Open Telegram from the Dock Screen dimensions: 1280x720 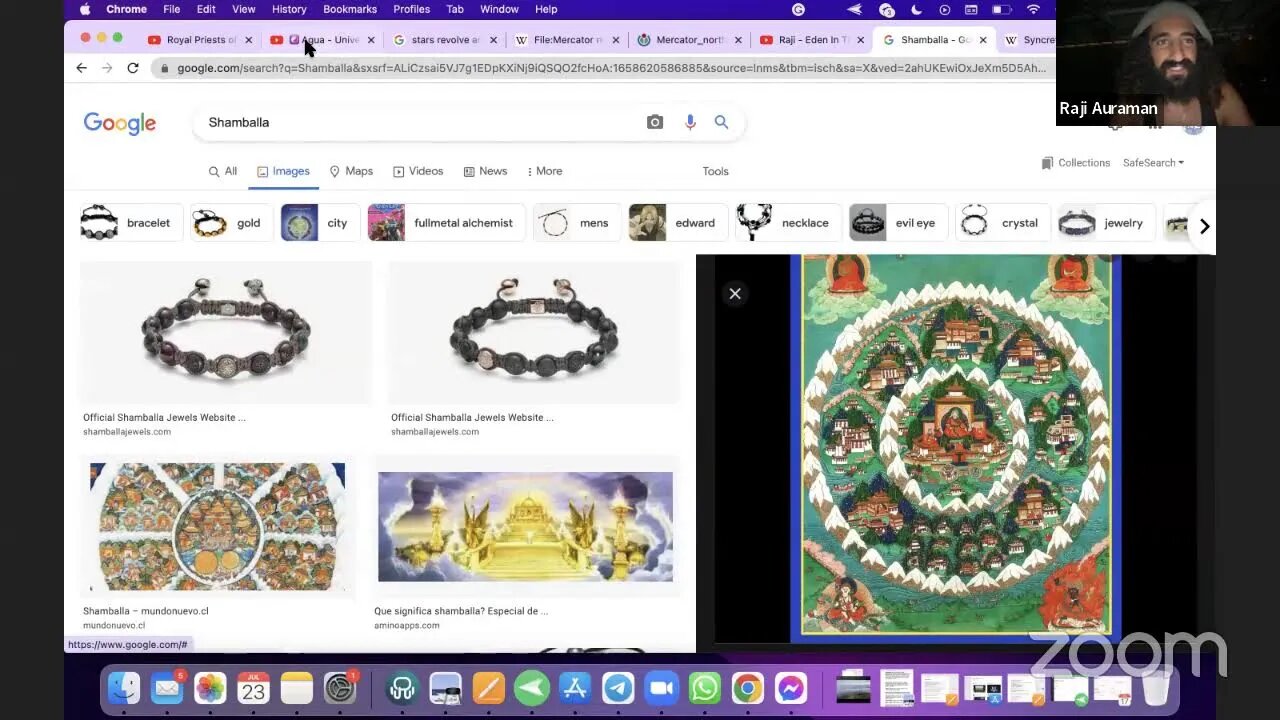[618, 688]
